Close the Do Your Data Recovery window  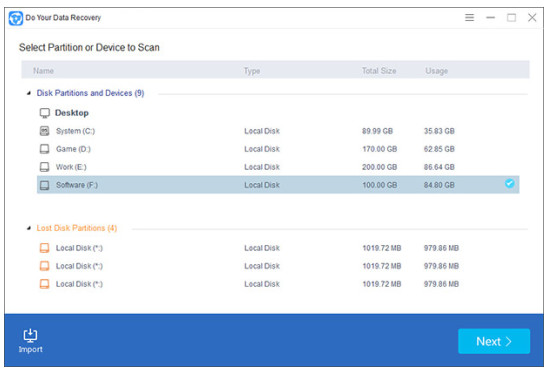[x=532, y=17]
